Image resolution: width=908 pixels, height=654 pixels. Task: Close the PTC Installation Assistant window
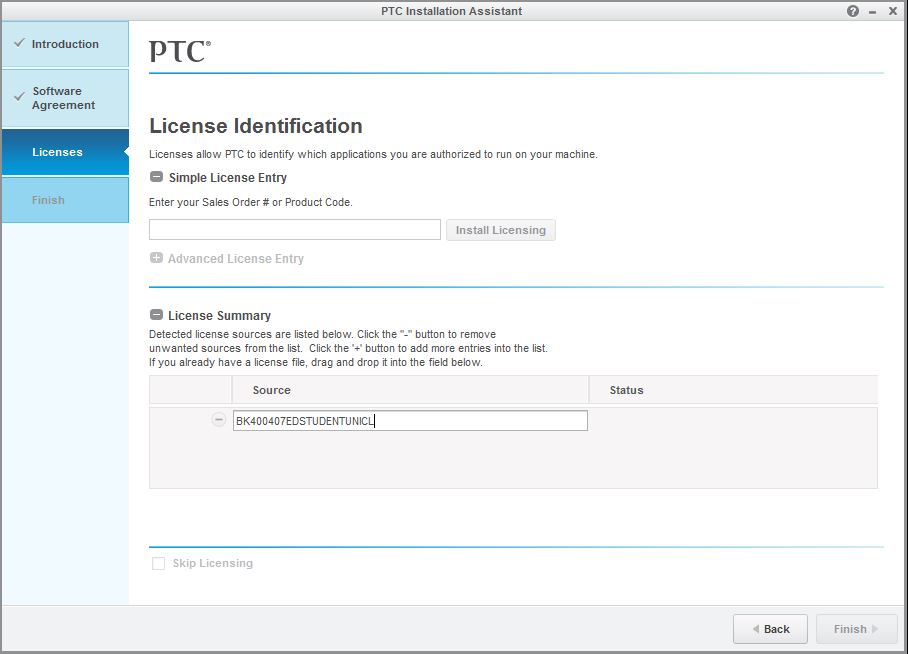[x=892, y=11]
